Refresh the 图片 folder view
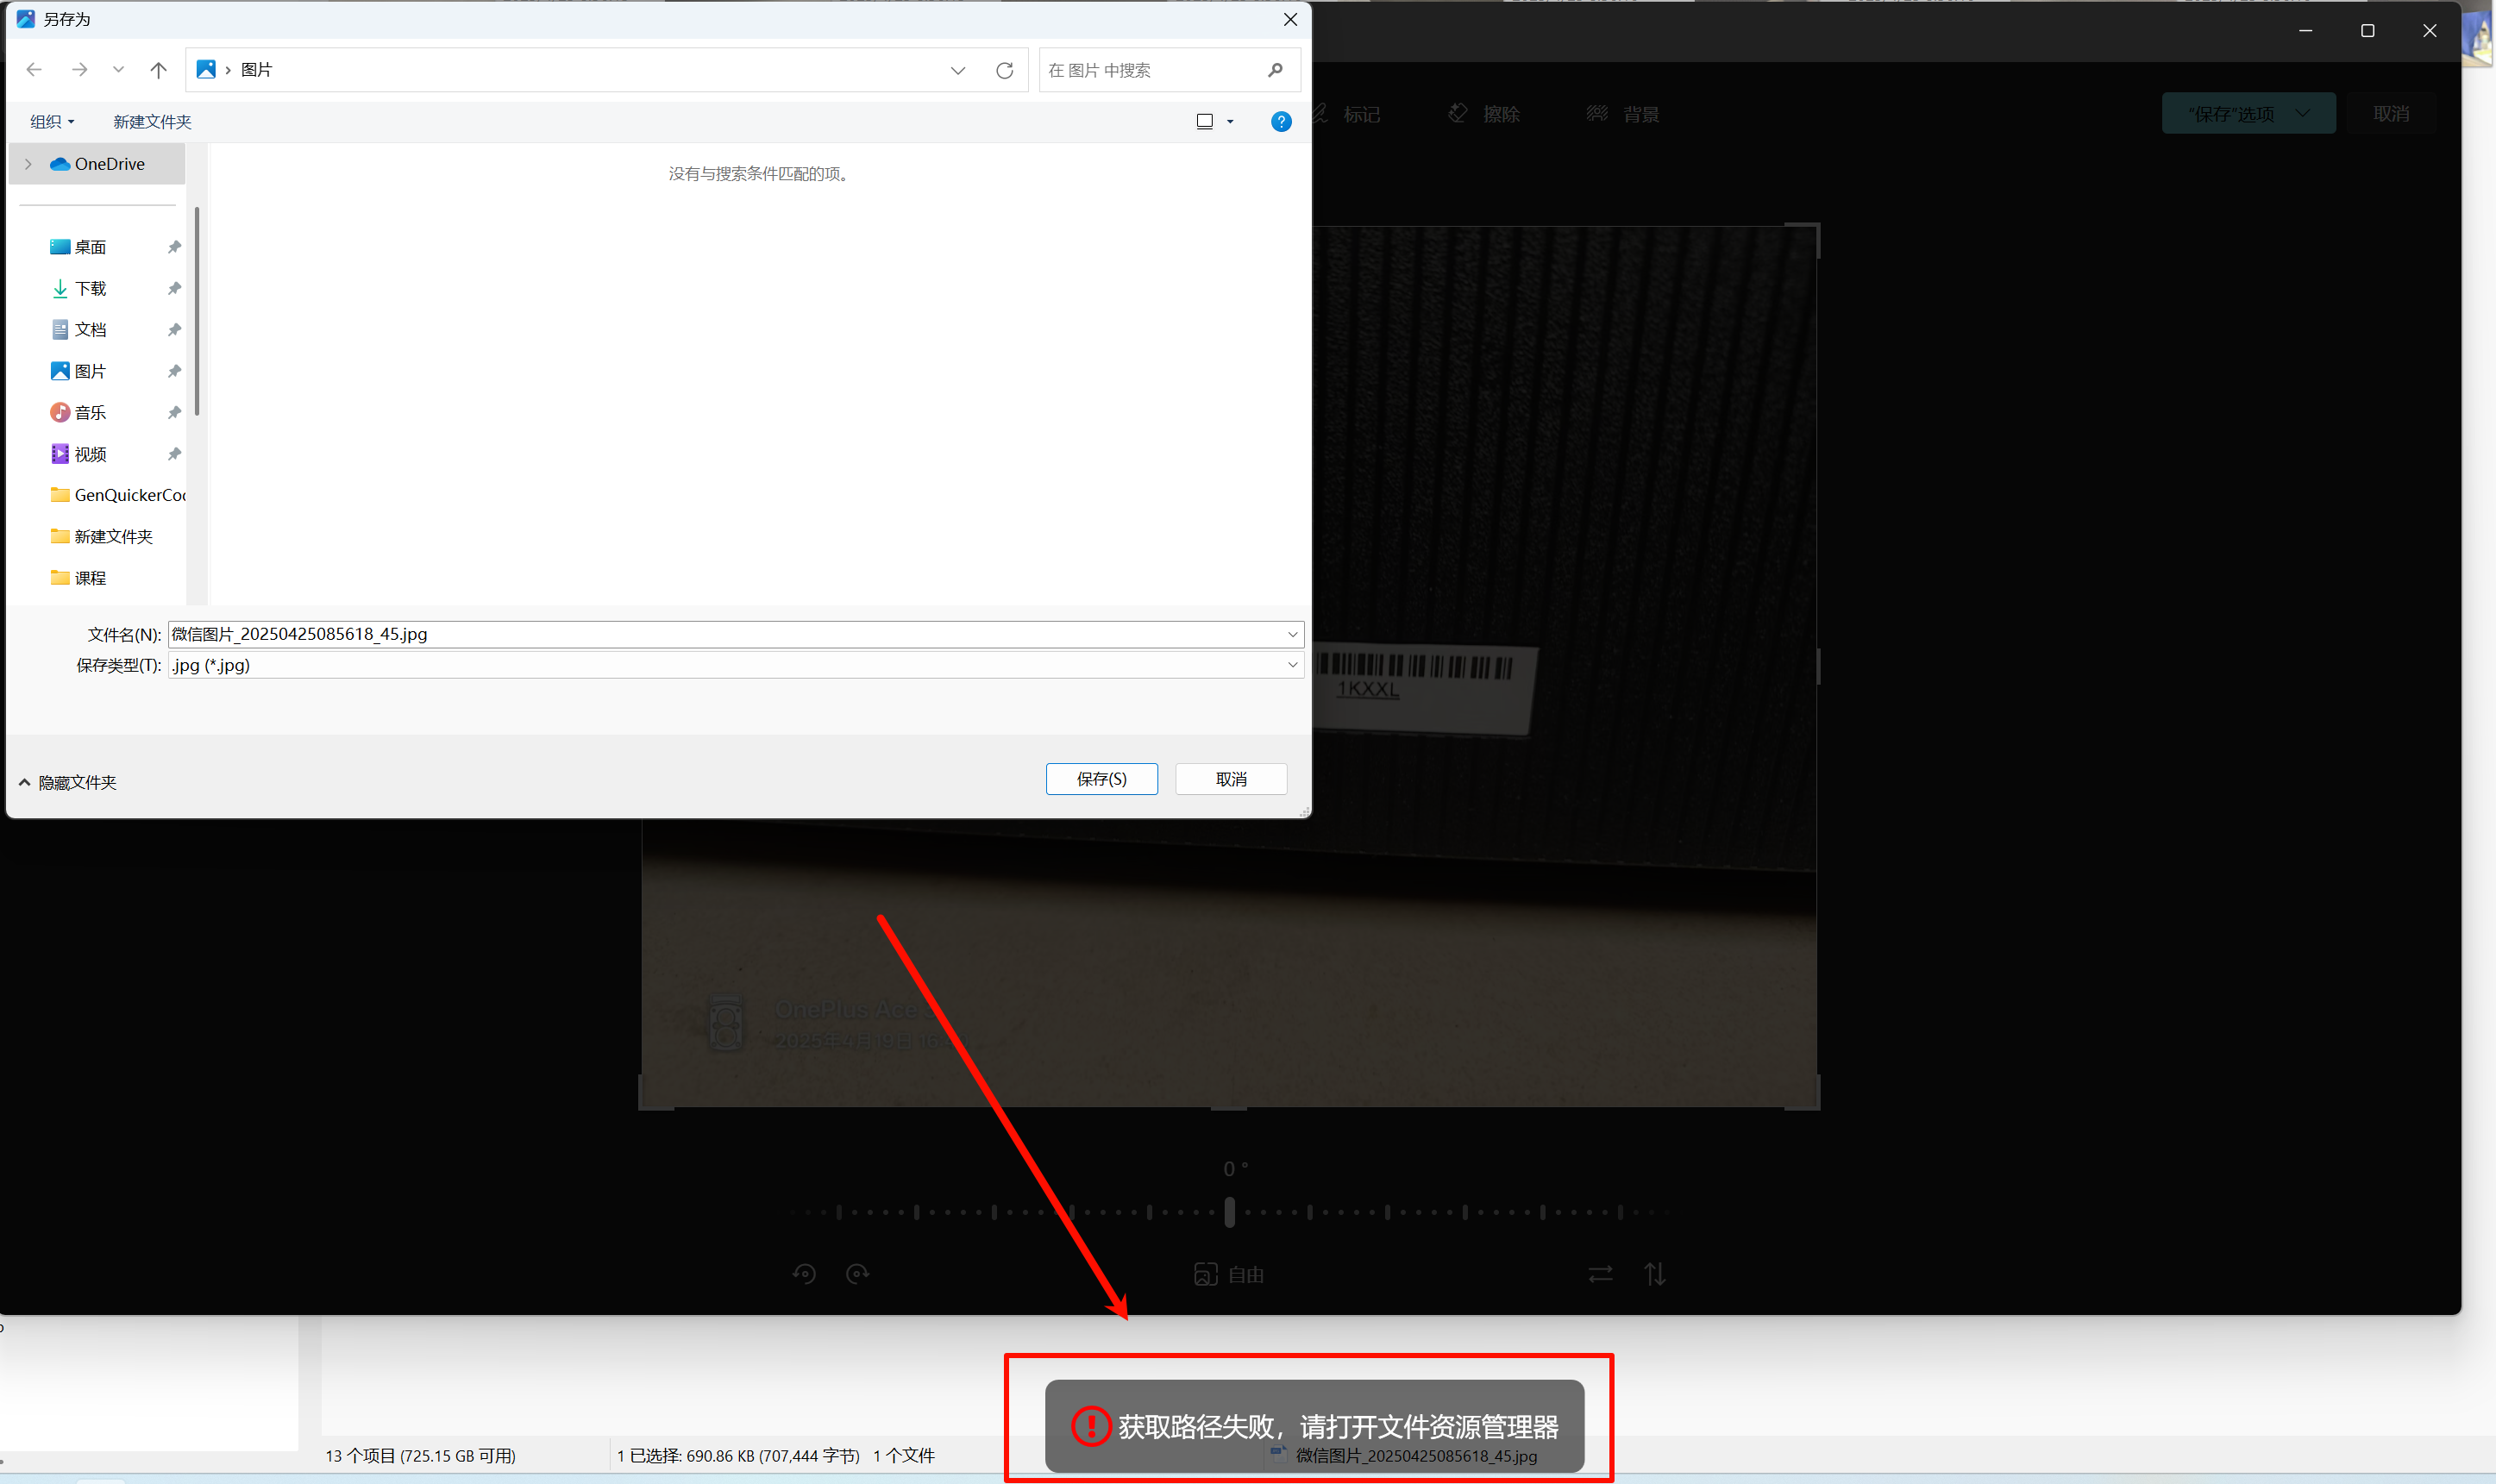 point(1005,70)
